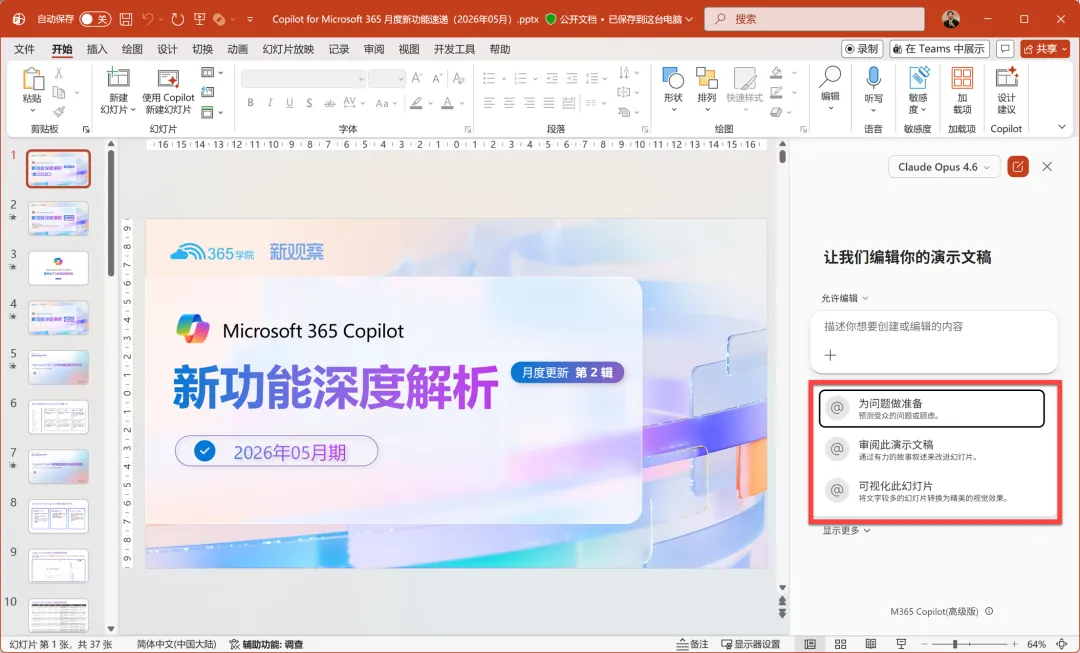Image resolution: width=1080 pixels, height=653 pixels.
Task: Click the shape fill paint bucket icon
Action: tap(776, 72)
